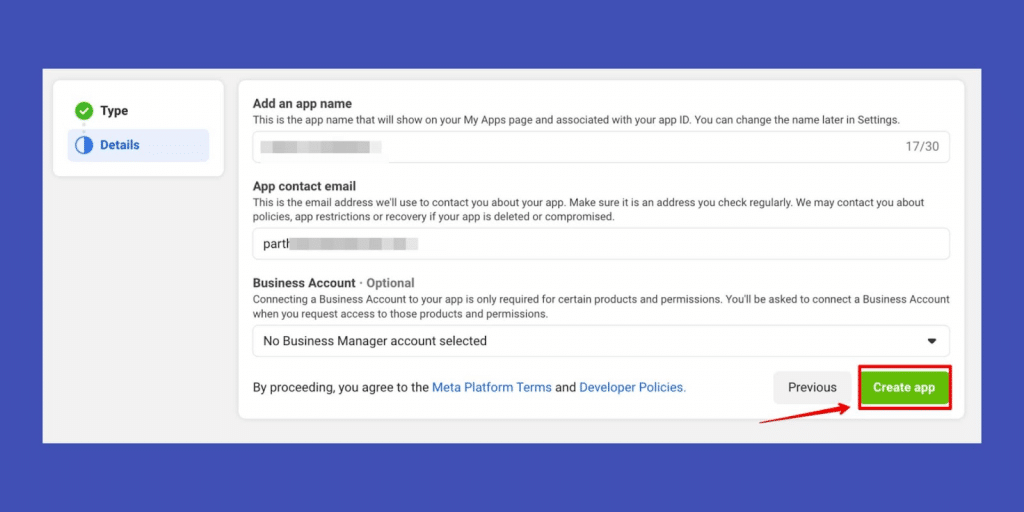
Task: Click the Add an app name heading
Action: click(302, 103)
